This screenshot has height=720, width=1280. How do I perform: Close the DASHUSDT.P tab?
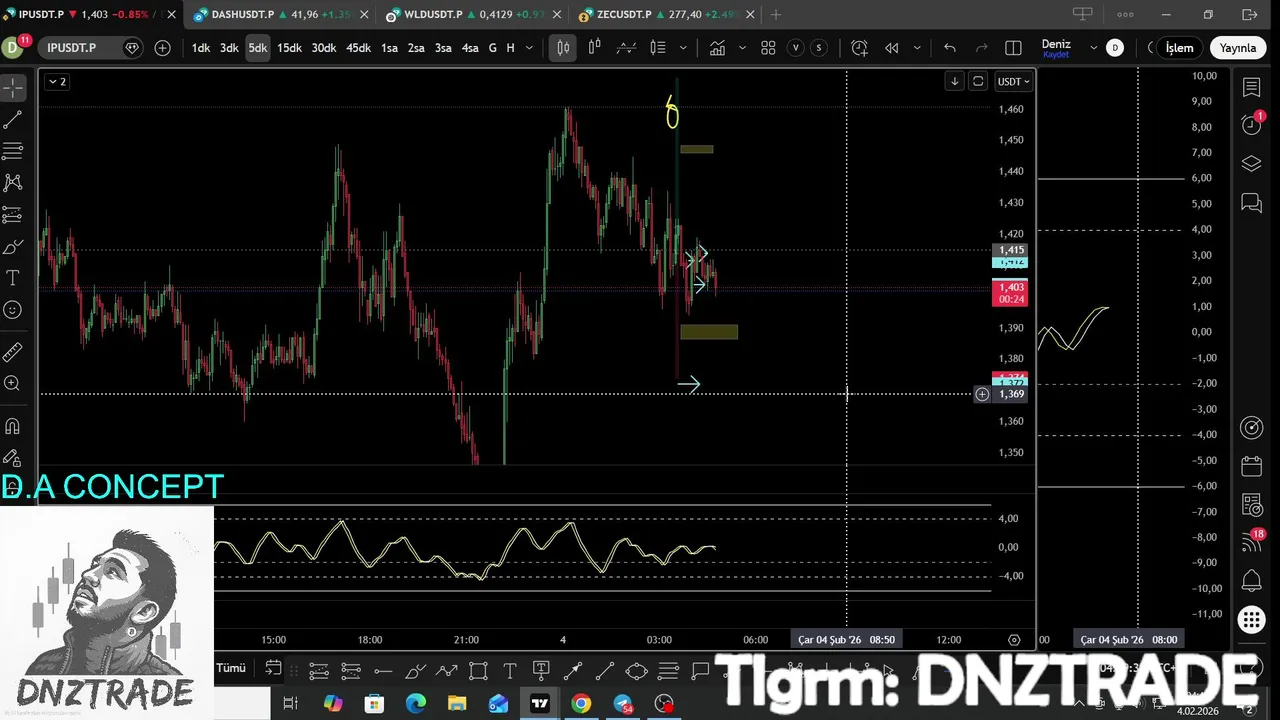[x=364, y=15]
